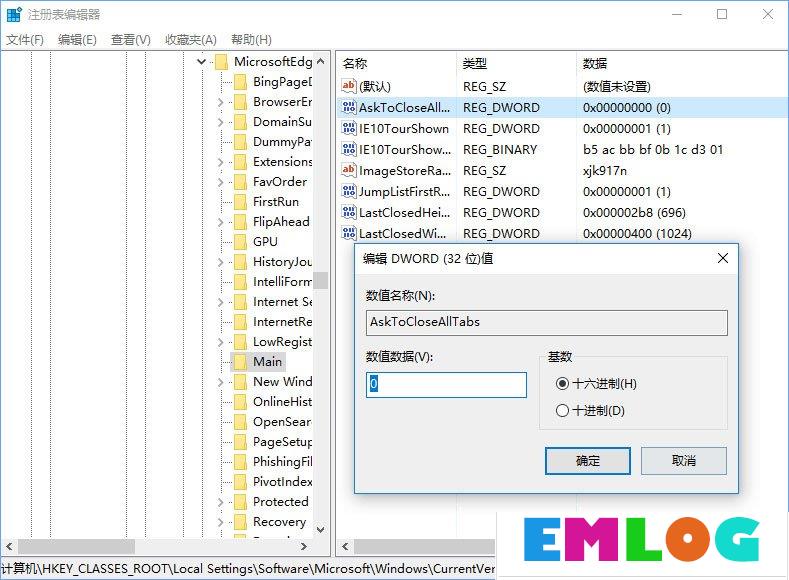Click the Main folder icon
The image size is (789, 580).
(241, 362)
